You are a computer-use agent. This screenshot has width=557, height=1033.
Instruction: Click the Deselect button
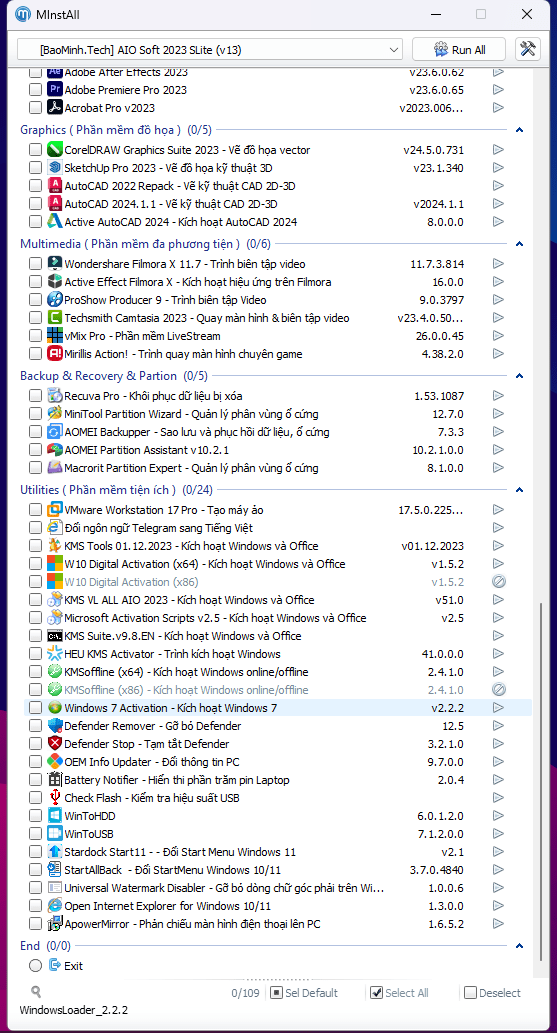coord(492,992)
